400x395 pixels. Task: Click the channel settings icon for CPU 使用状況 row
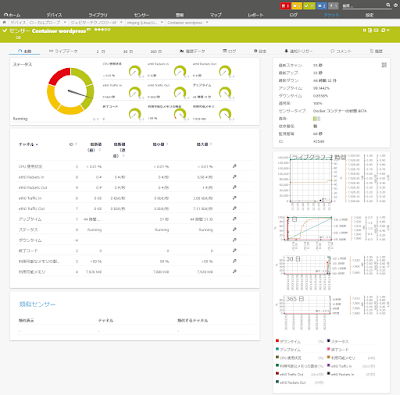coord(235,166)
